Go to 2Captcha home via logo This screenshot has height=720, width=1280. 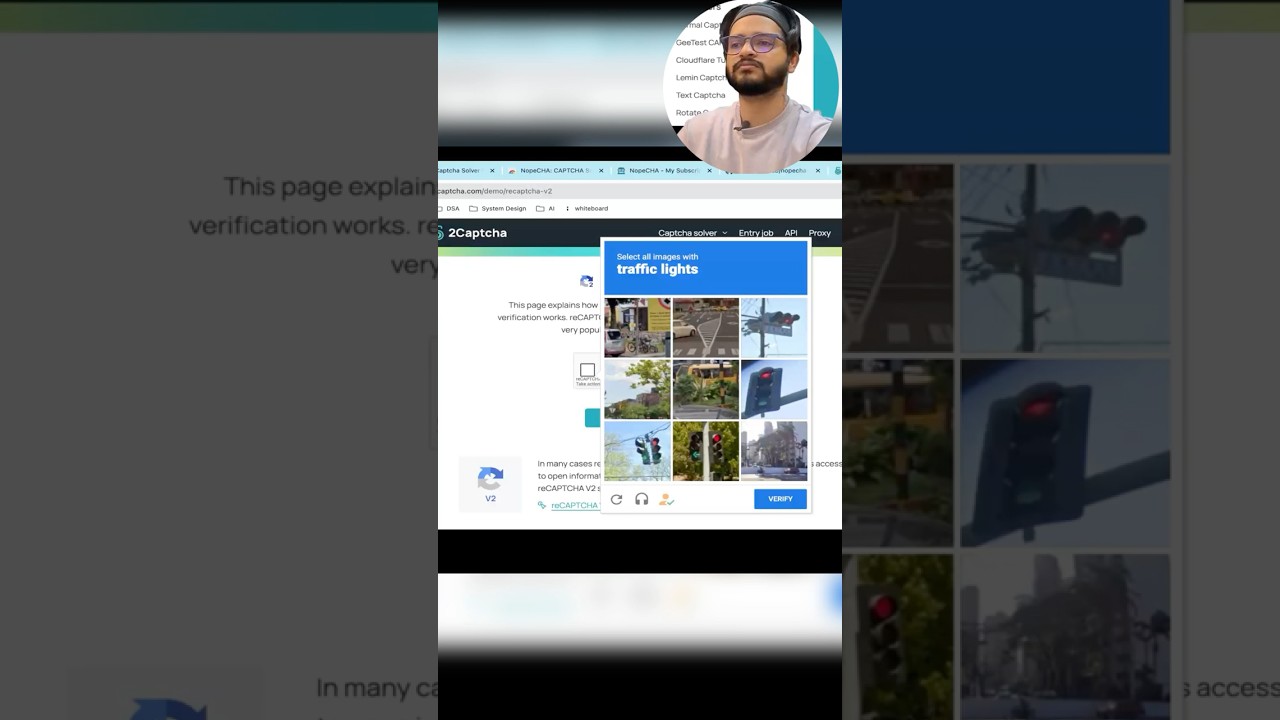click(473, 233)
